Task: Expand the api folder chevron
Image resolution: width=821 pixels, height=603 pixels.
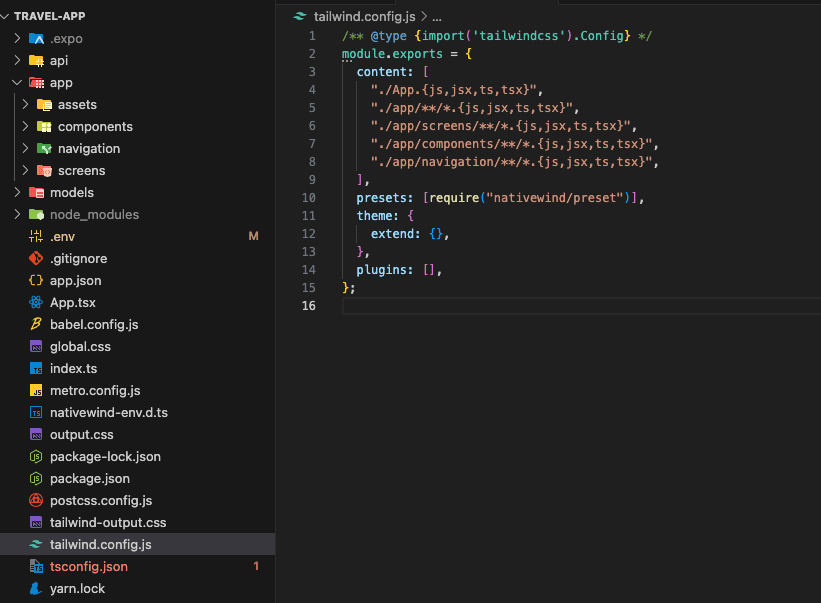Action: pyautogui.click(x=17, y=60)
